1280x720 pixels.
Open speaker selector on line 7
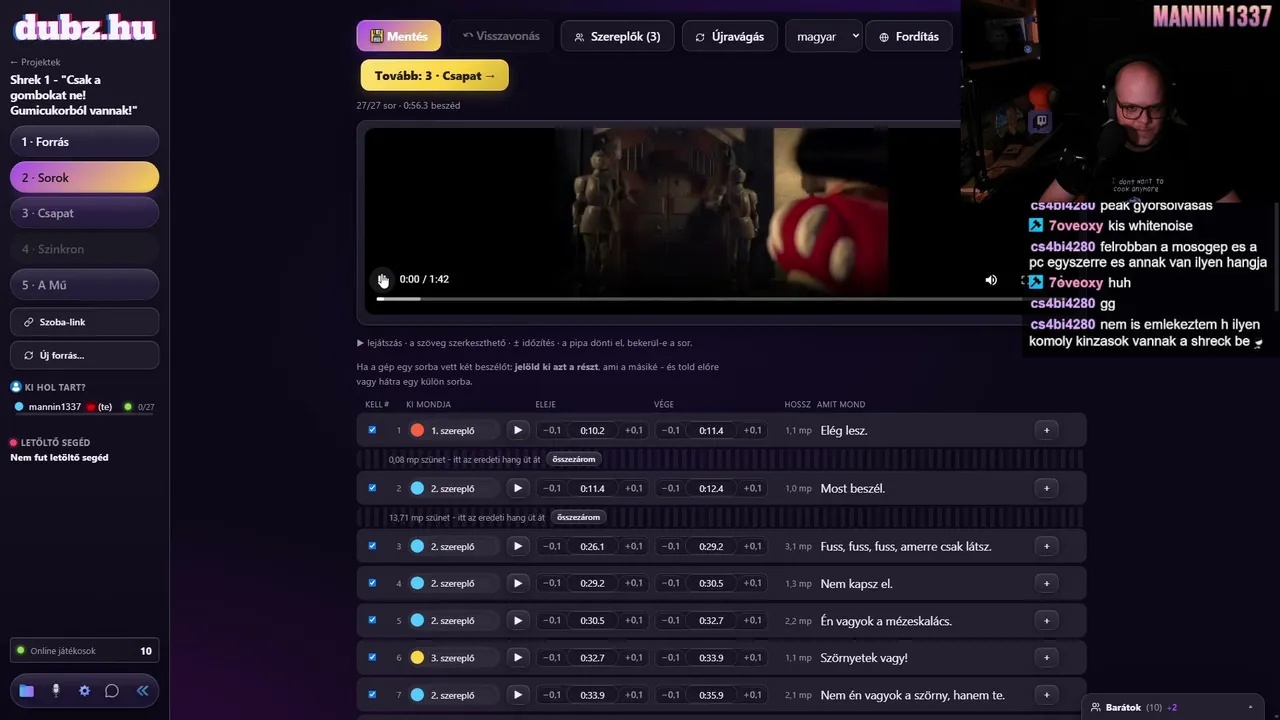[x=453, y=695]
